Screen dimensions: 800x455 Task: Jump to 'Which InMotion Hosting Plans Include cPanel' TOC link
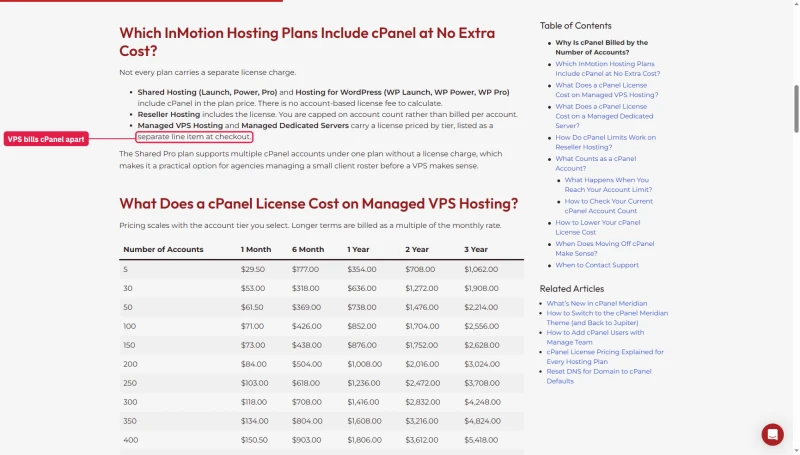(x=608, y=69)
